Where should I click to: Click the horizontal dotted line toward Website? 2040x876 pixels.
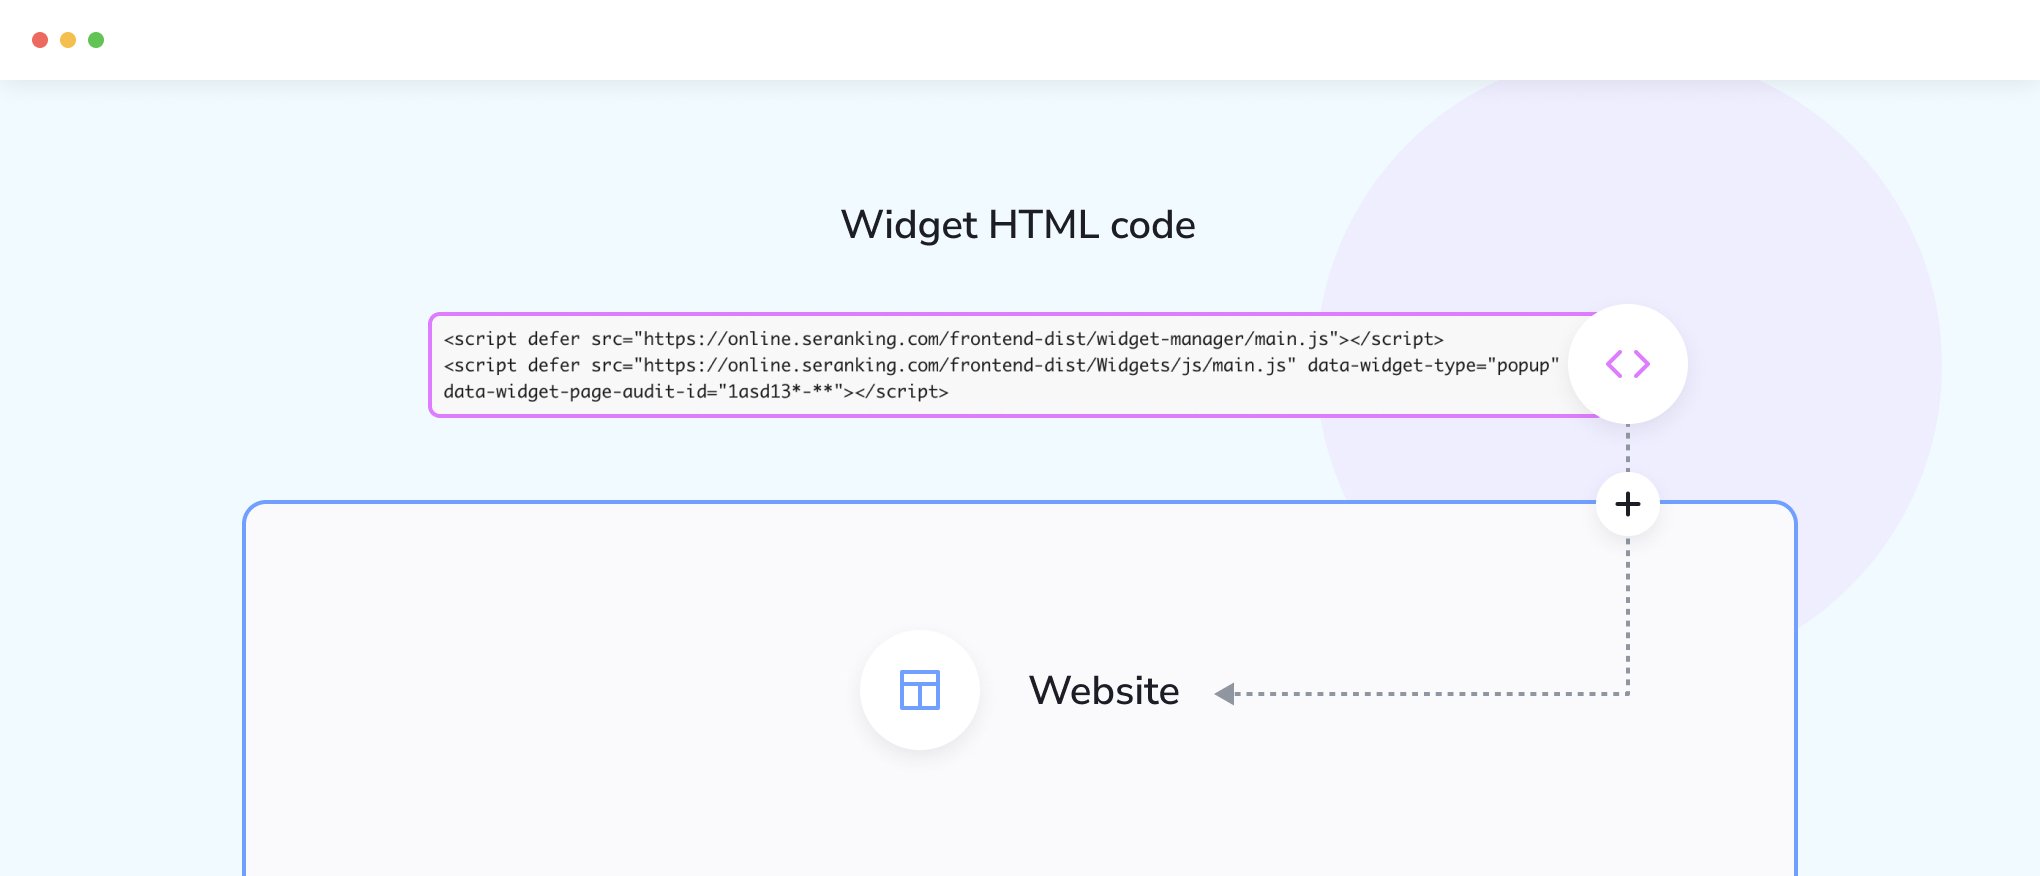click(x=1432, y=694)
